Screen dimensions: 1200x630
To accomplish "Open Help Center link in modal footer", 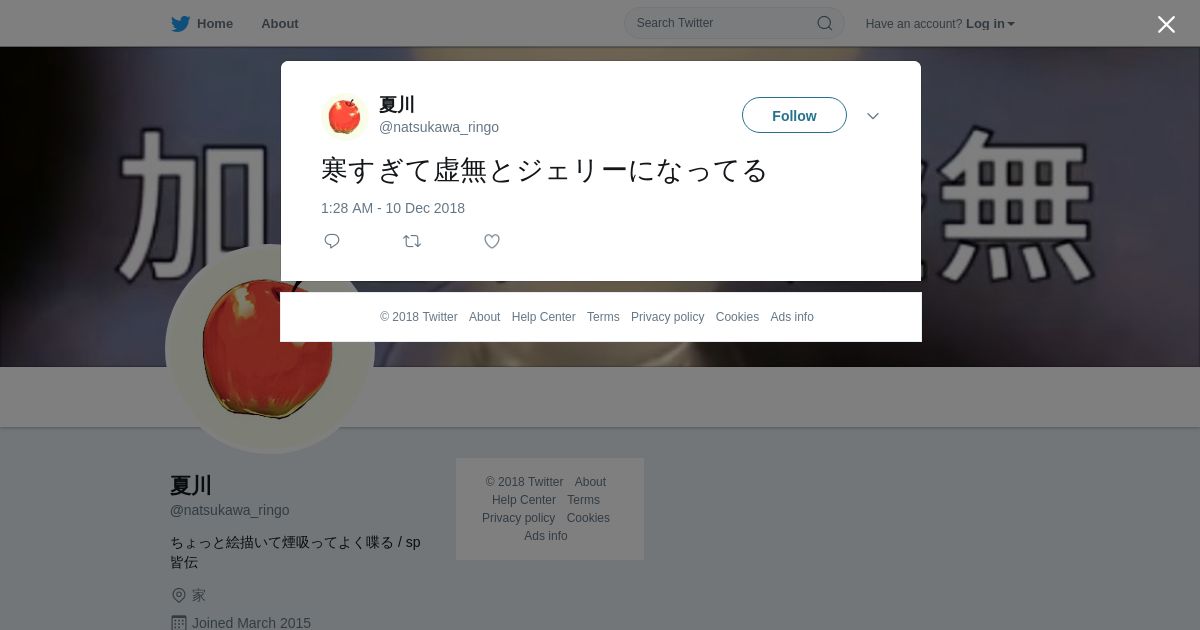I will (x=543, y=317).
